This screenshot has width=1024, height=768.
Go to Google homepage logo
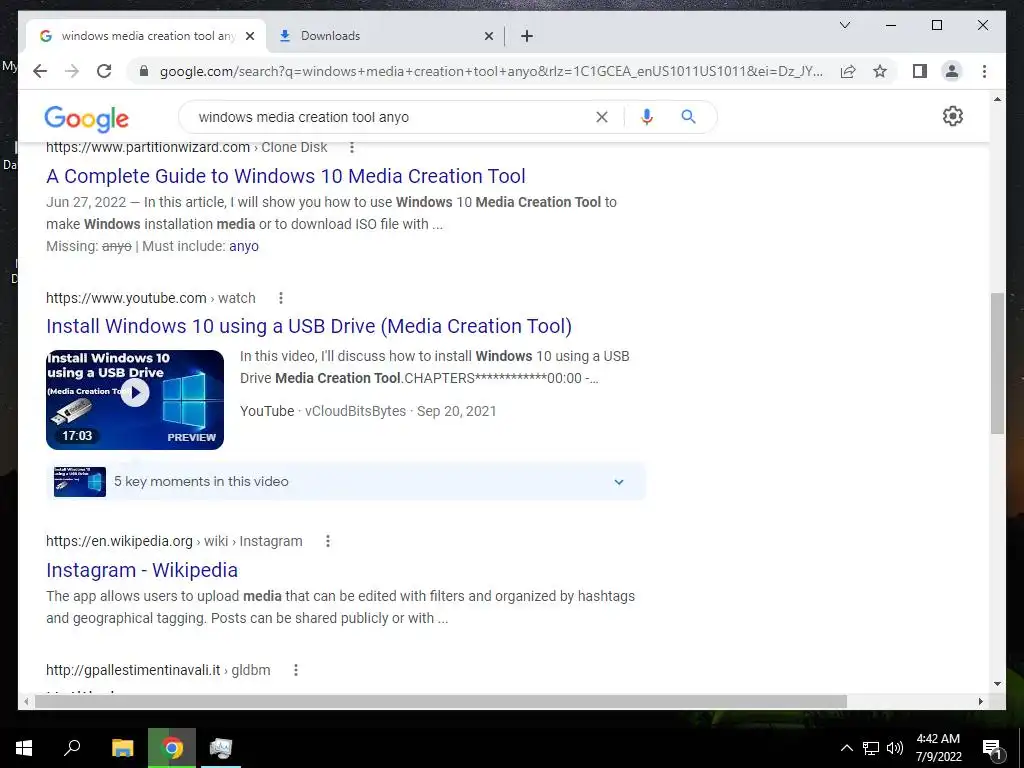tap(86, 118)
